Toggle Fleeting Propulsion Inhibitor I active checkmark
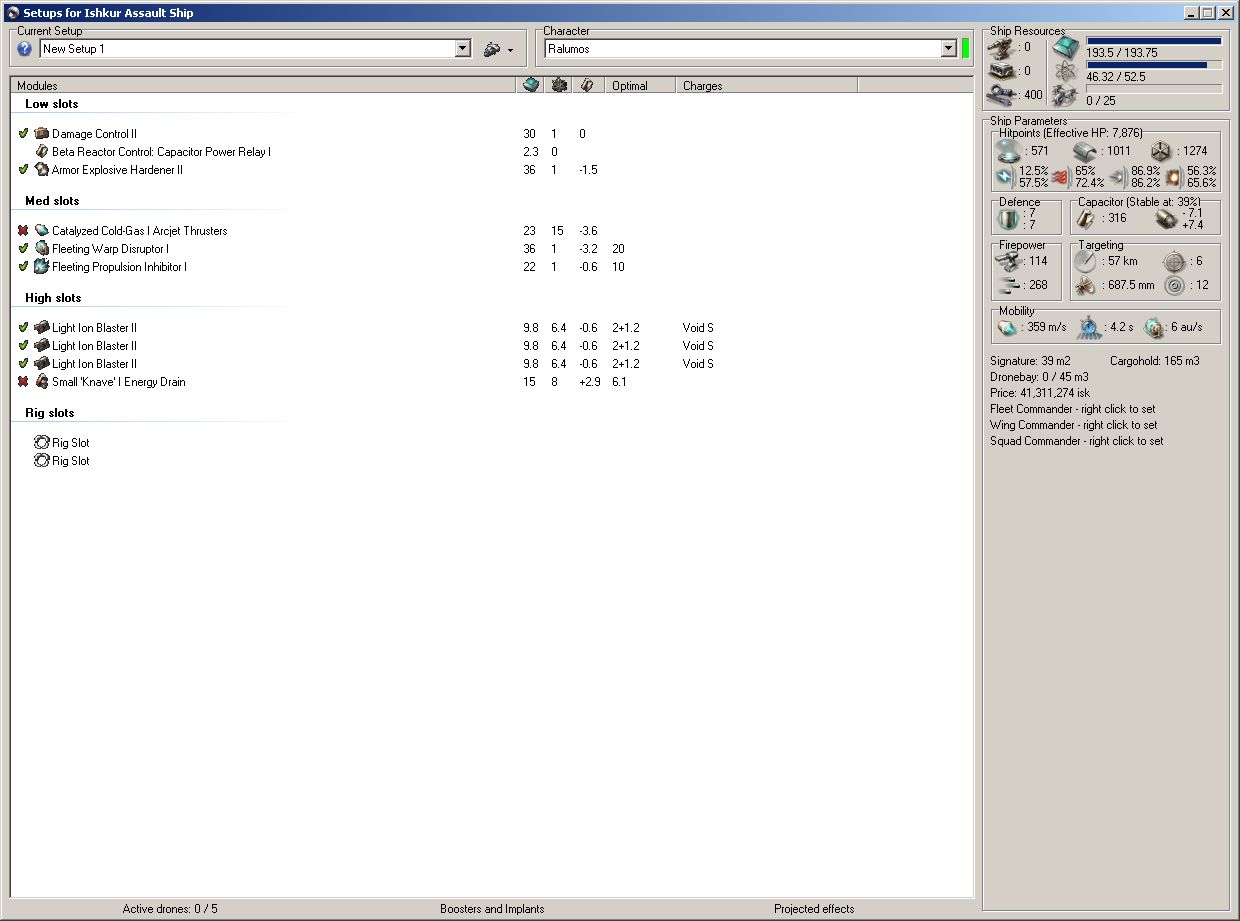 pyautogui.click(x=23, y=266)
